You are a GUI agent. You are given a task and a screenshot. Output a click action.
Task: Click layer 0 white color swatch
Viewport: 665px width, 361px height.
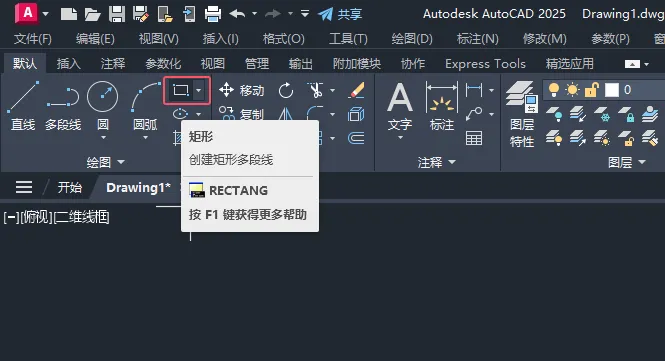point(612,90)
